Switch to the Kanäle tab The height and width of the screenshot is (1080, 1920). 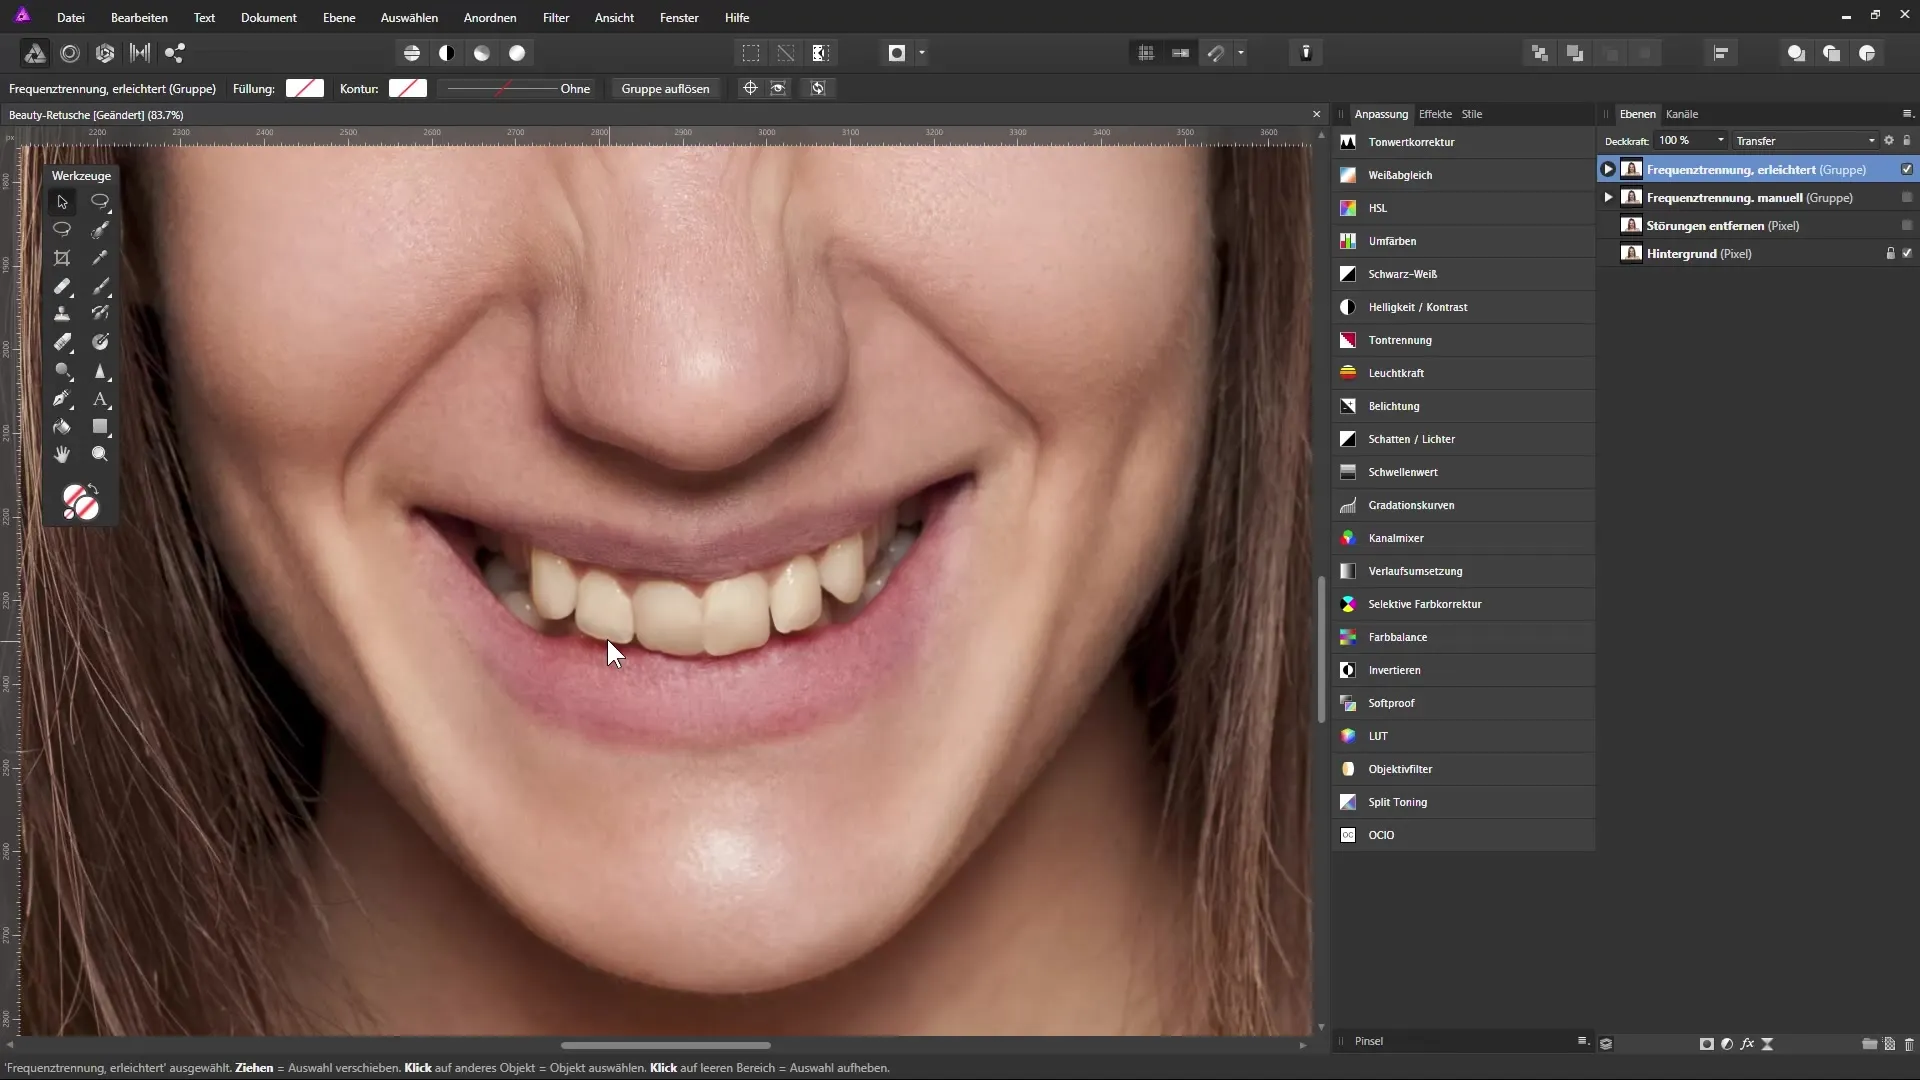tap(1682, 114)
